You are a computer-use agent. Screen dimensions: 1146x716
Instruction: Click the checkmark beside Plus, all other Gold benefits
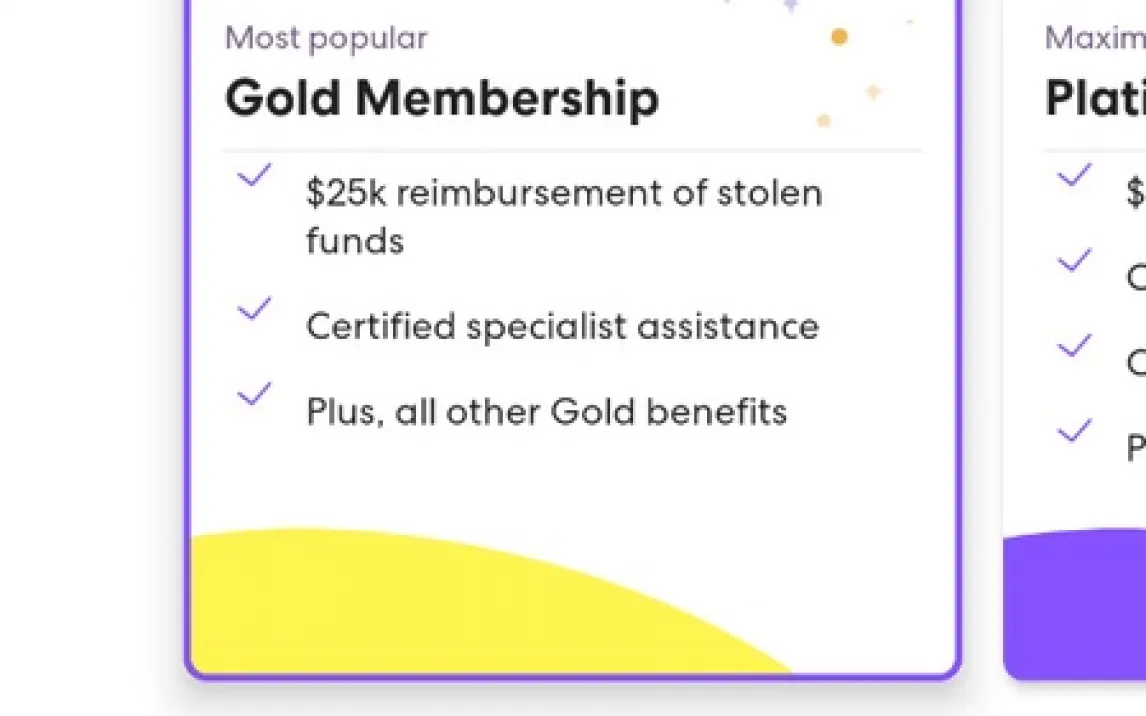coord(254,395)
